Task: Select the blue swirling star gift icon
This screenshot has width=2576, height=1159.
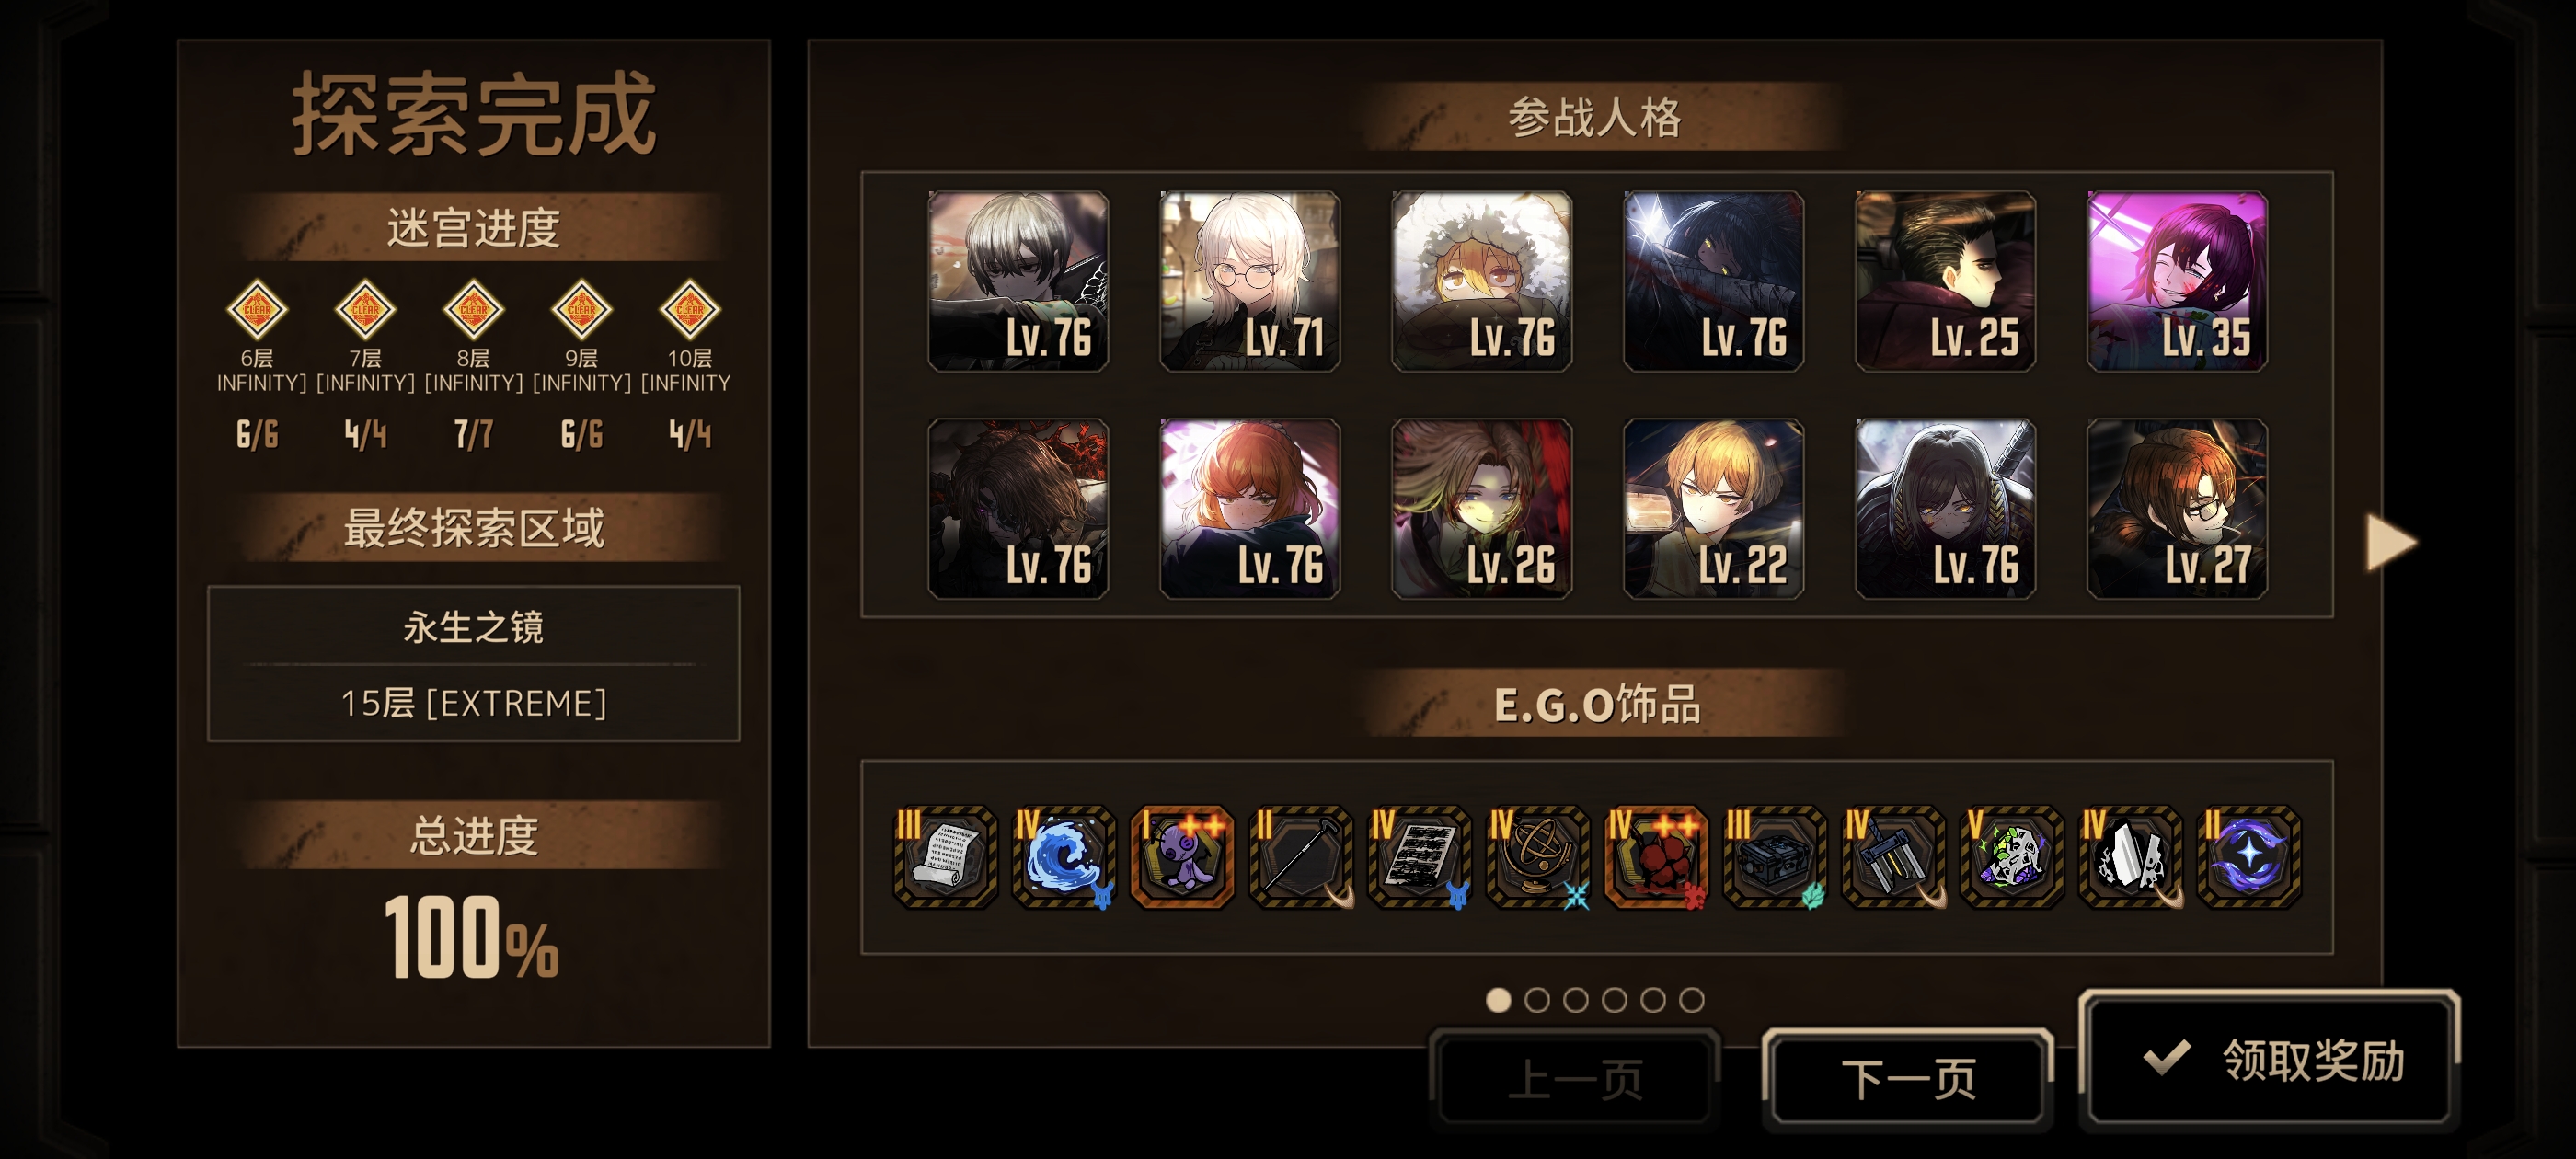Action: pos(2249,857)
